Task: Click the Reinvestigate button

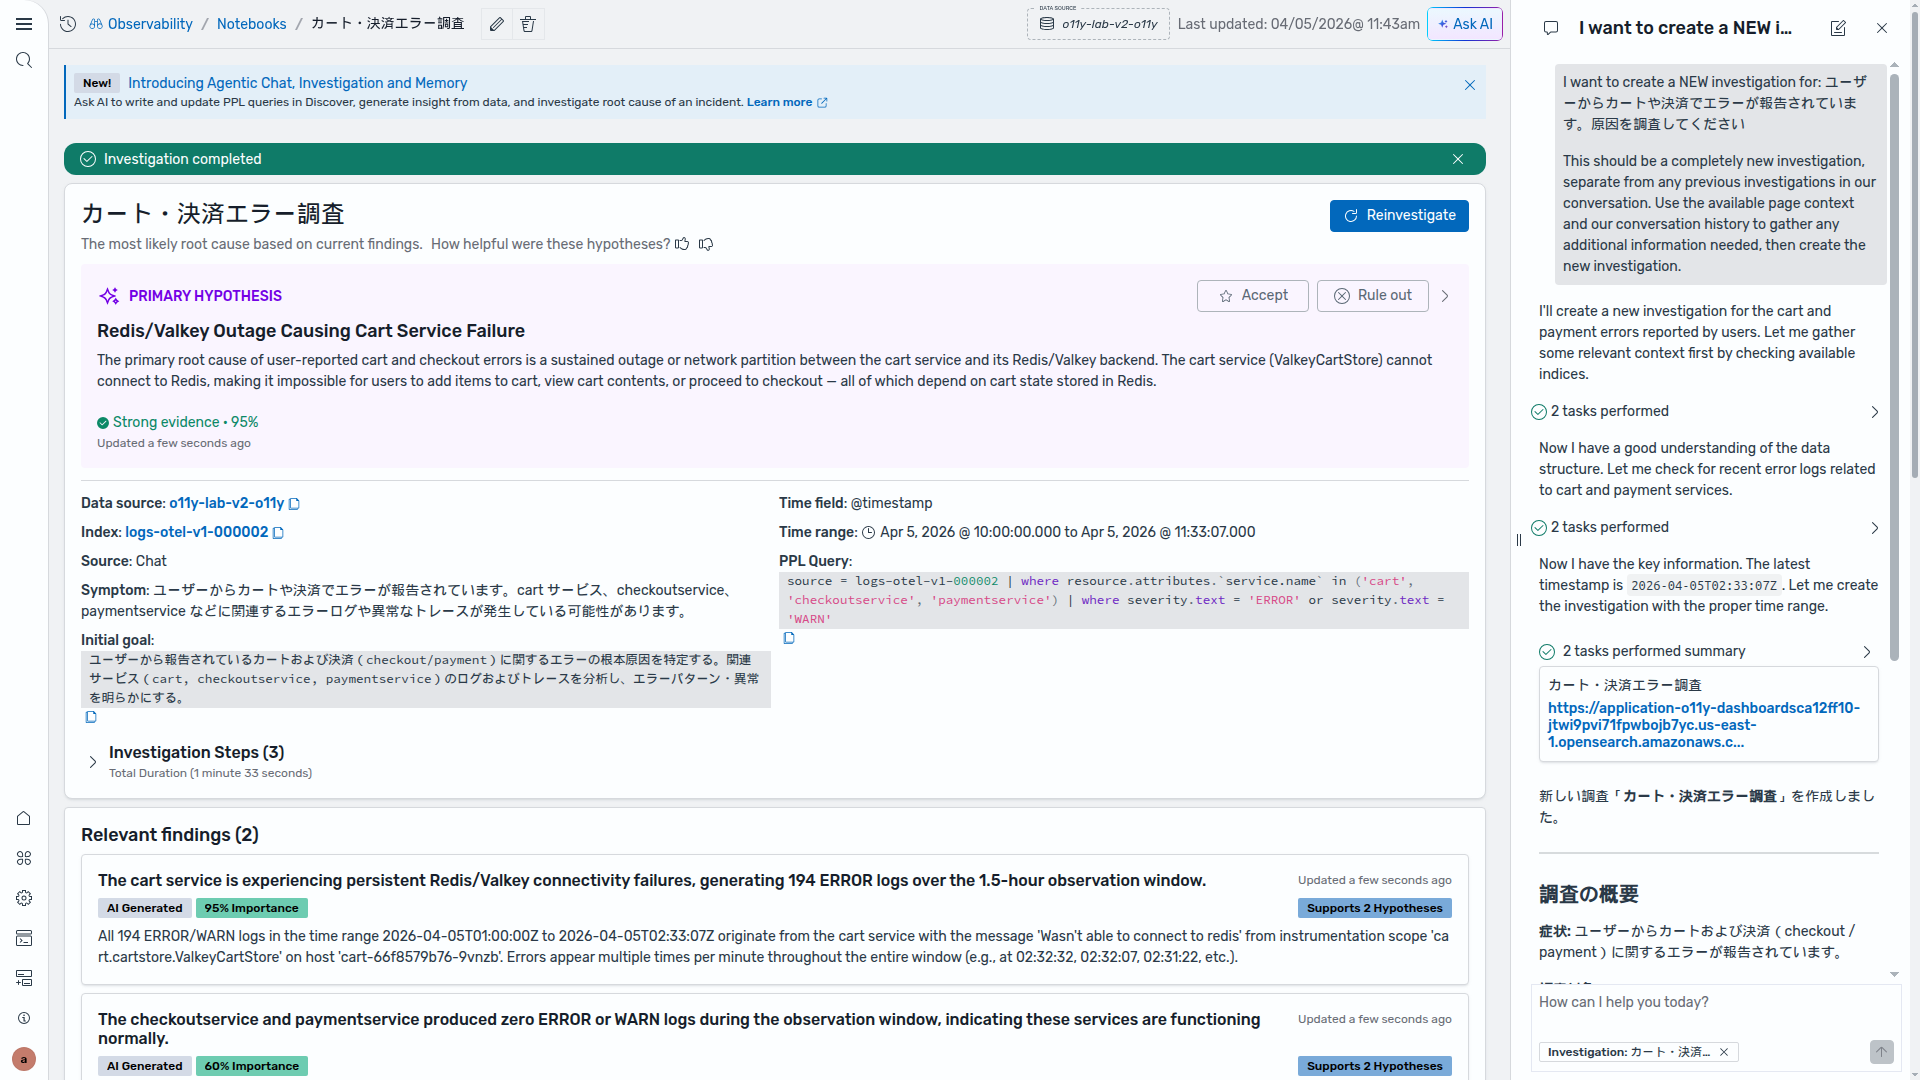Action: tap(1399, 216)
